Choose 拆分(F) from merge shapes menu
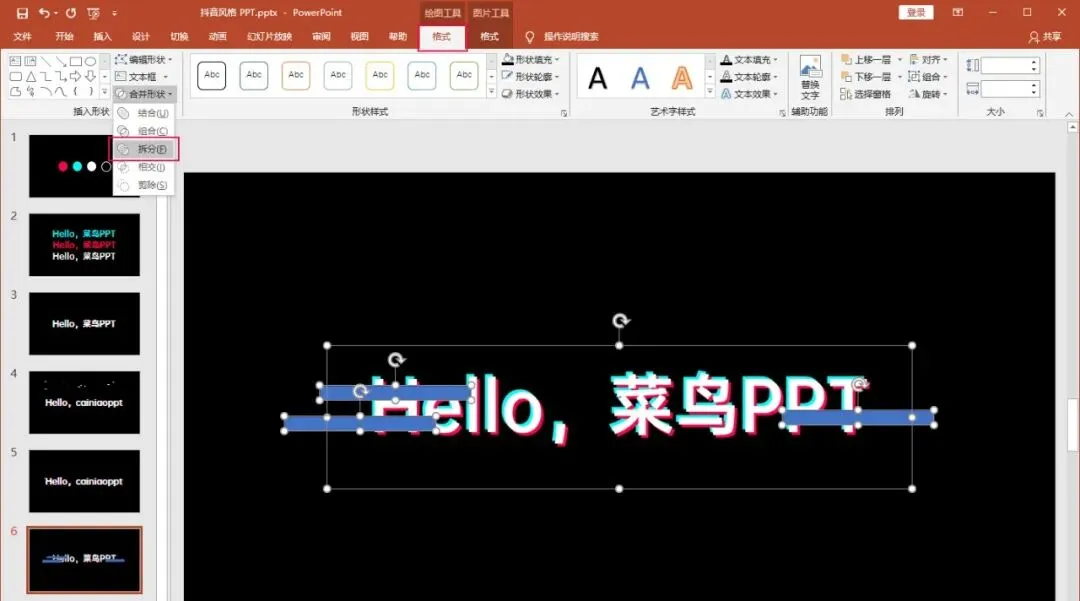Viewport: 1080px width, 601px height. [x=143, y=149]
